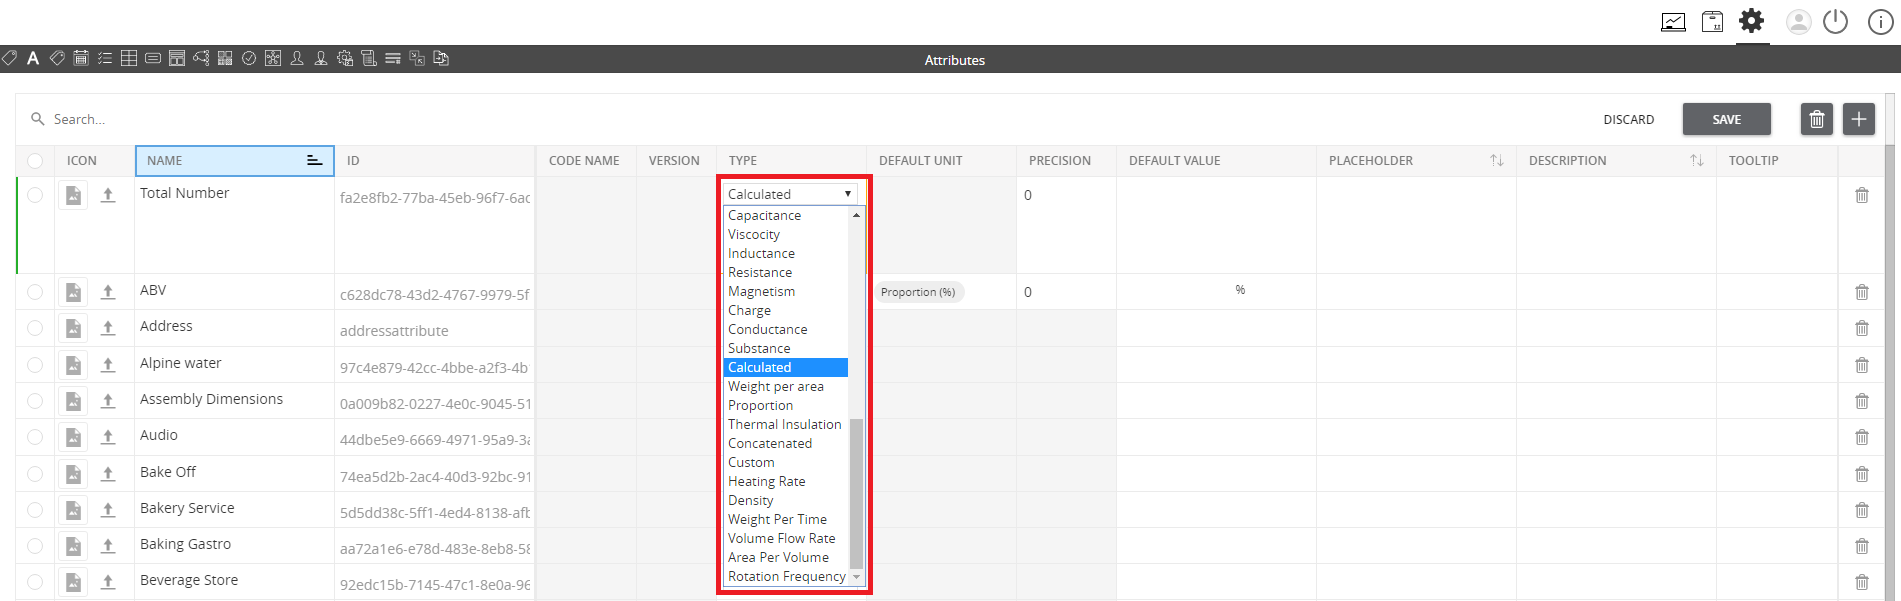The image size is (1901, 601).
Task: Open the import file toolbar icon
Action: 441,58
